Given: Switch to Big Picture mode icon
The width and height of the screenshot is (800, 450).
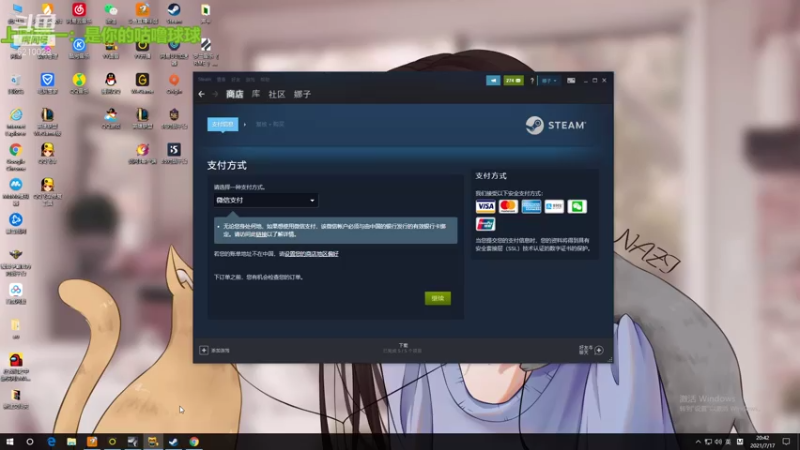Looking at the screenshot, I should [x=571, y=81].
